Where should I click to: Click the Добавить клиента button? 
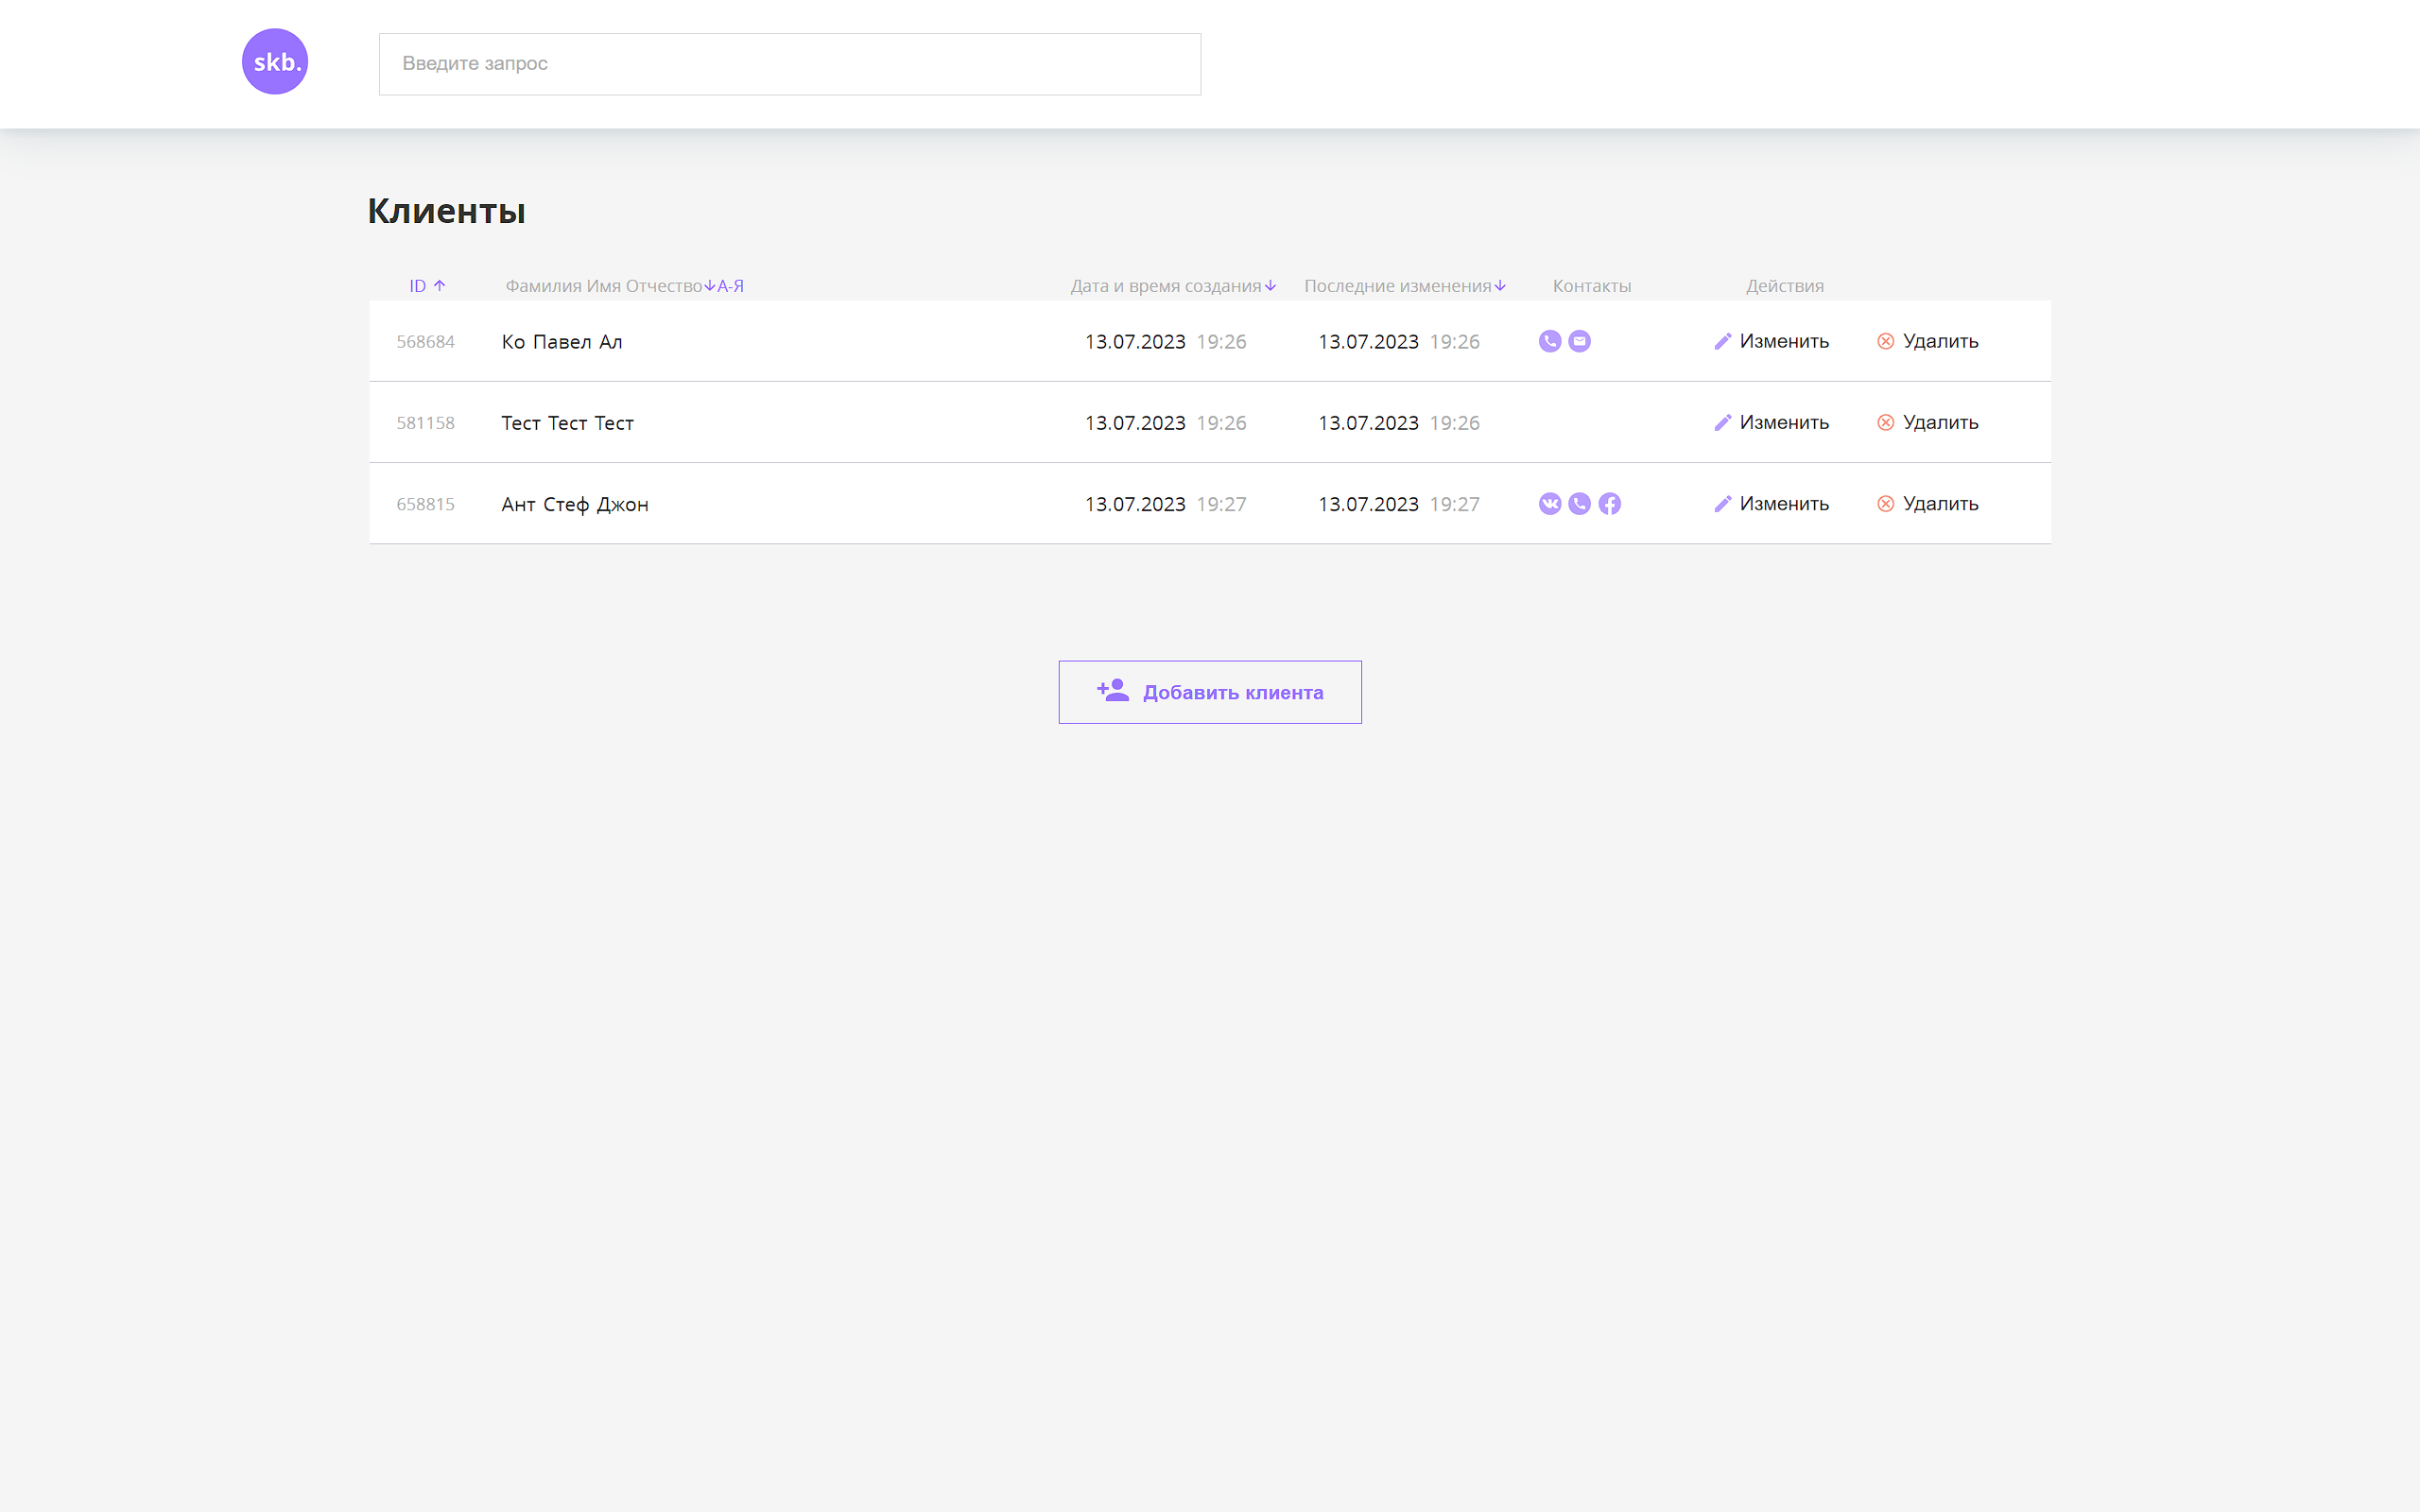pos(1210,691)
